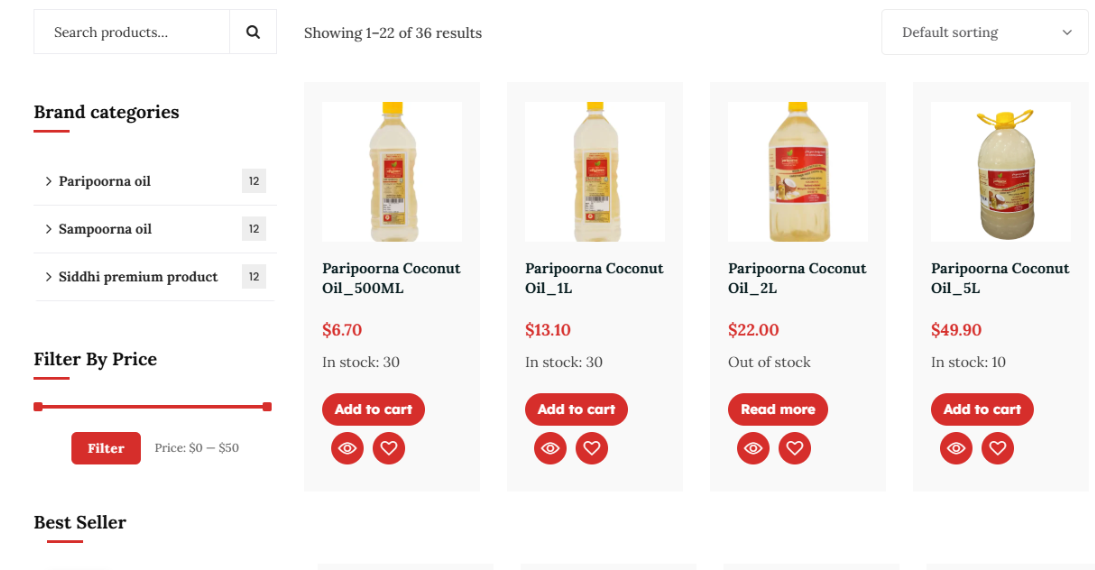Wishlist the Coconut Oil_5L heart icon
The height and width of the screenshot is (570, 1095).
pyautogui.click(x=998, y=448)
